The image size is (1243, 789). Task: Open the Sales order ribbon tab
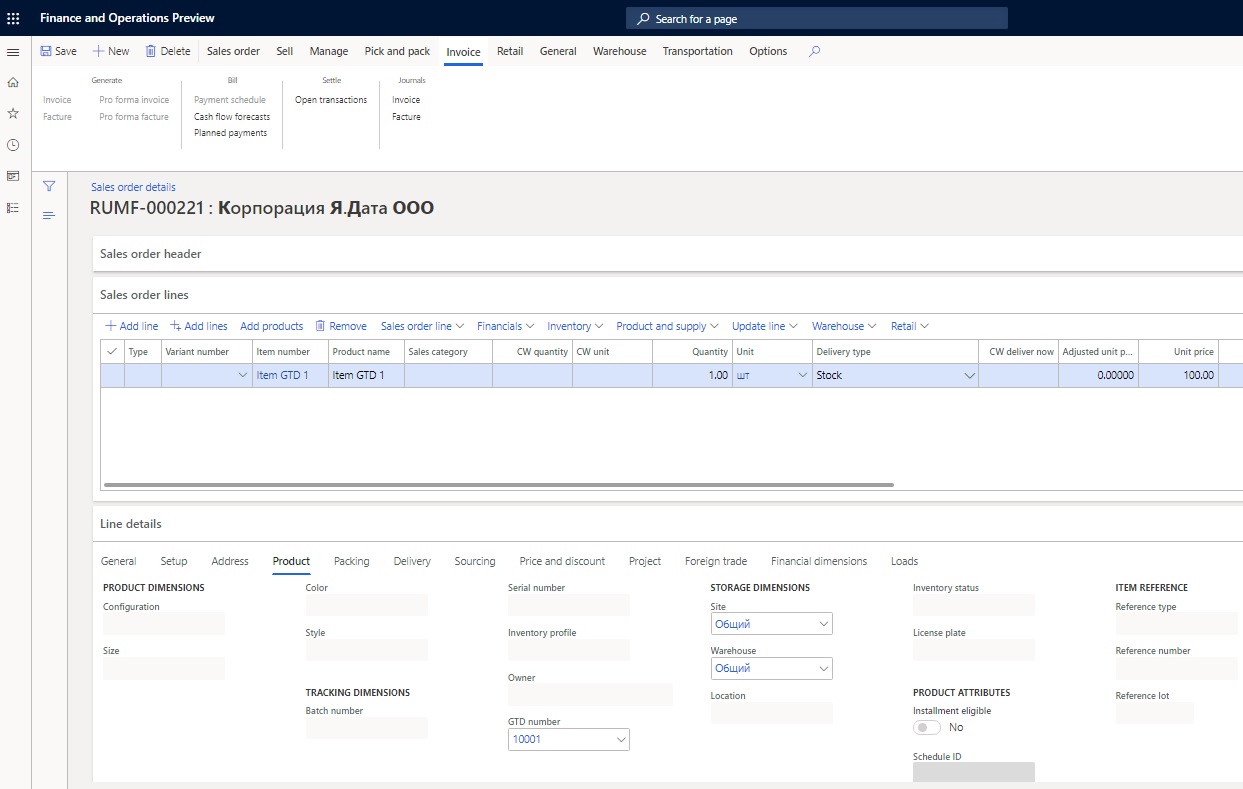coord(233,51)
